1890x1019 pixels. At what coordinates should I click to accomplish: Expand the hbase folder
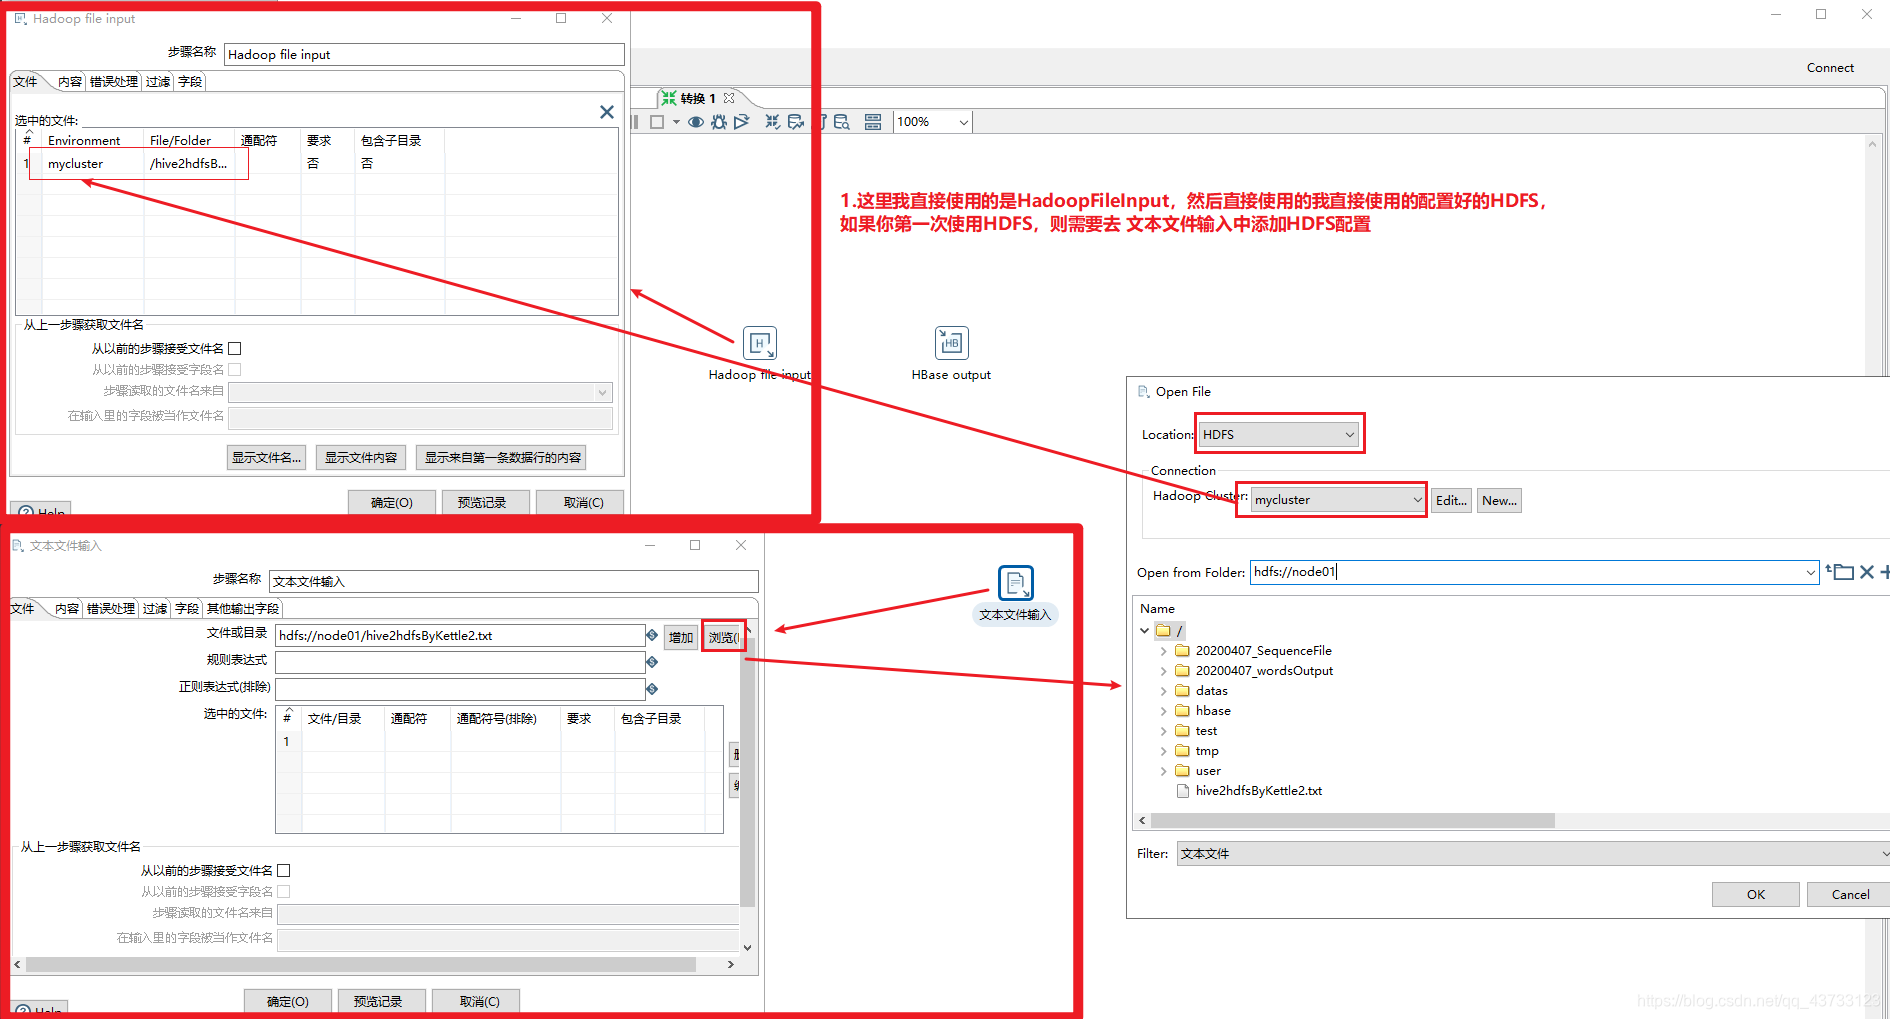pos(1163,711)
